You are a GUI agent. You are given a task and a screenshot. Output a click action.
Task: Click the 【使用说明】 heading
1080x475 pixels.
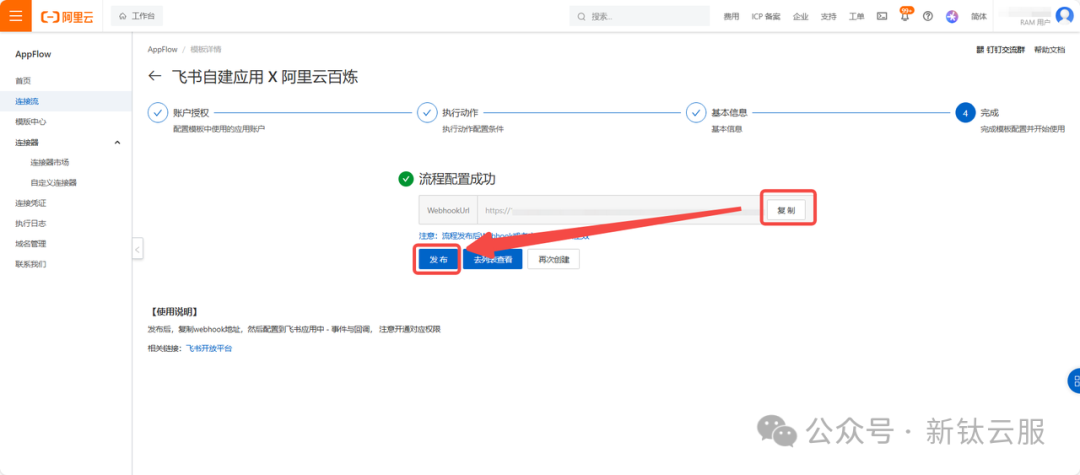point(174,312)
